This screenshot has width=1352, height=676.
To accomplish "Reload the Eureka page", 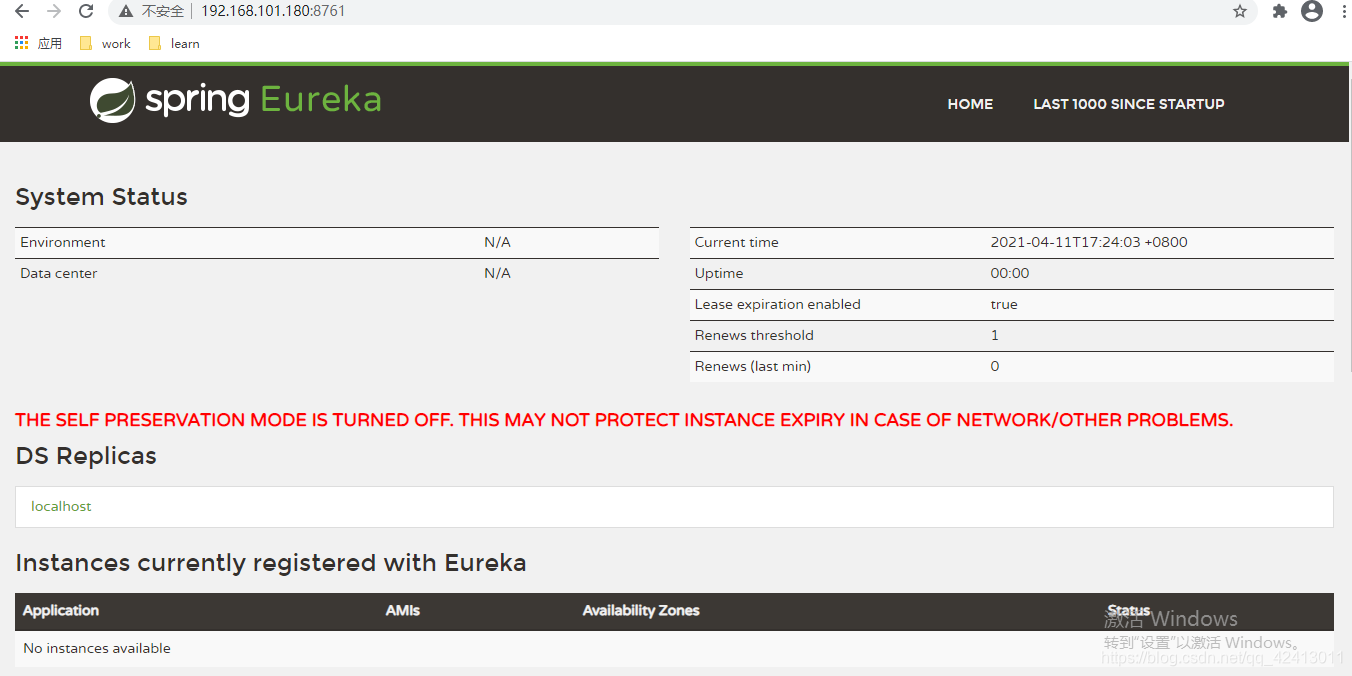I will [86, 11].
